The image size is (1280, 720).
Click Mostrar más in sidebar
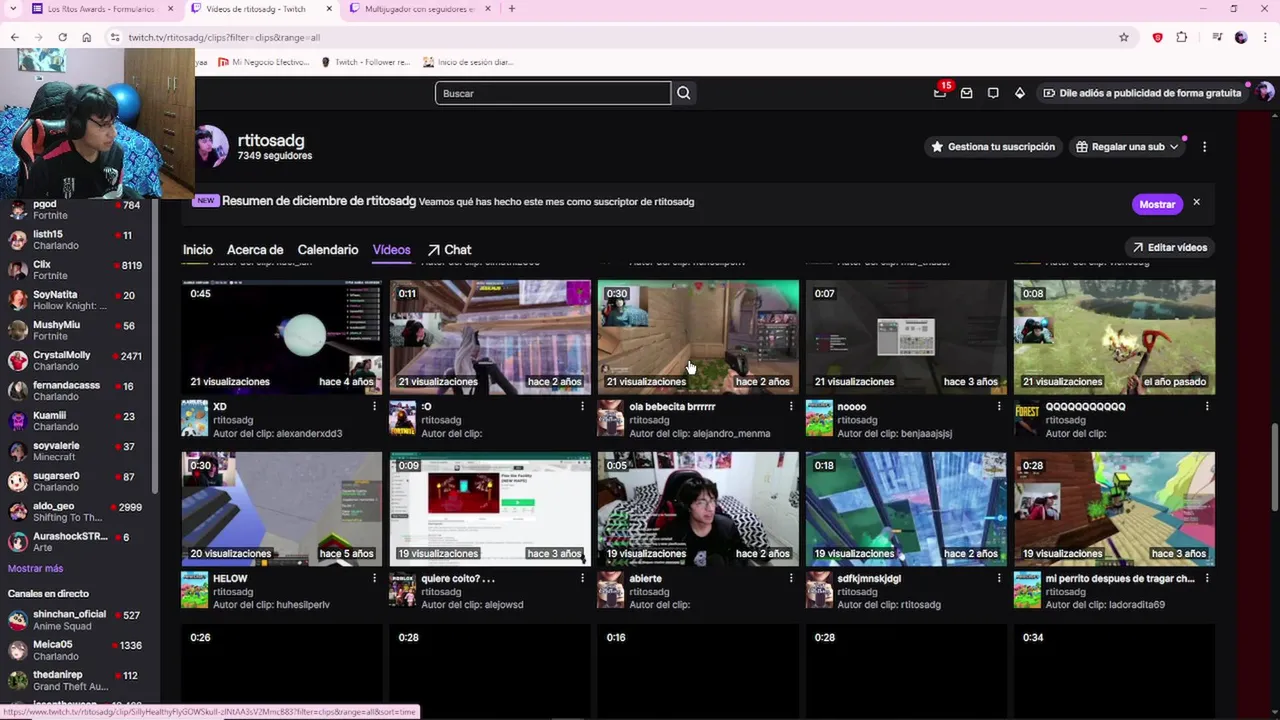click(x=35, y=568)
